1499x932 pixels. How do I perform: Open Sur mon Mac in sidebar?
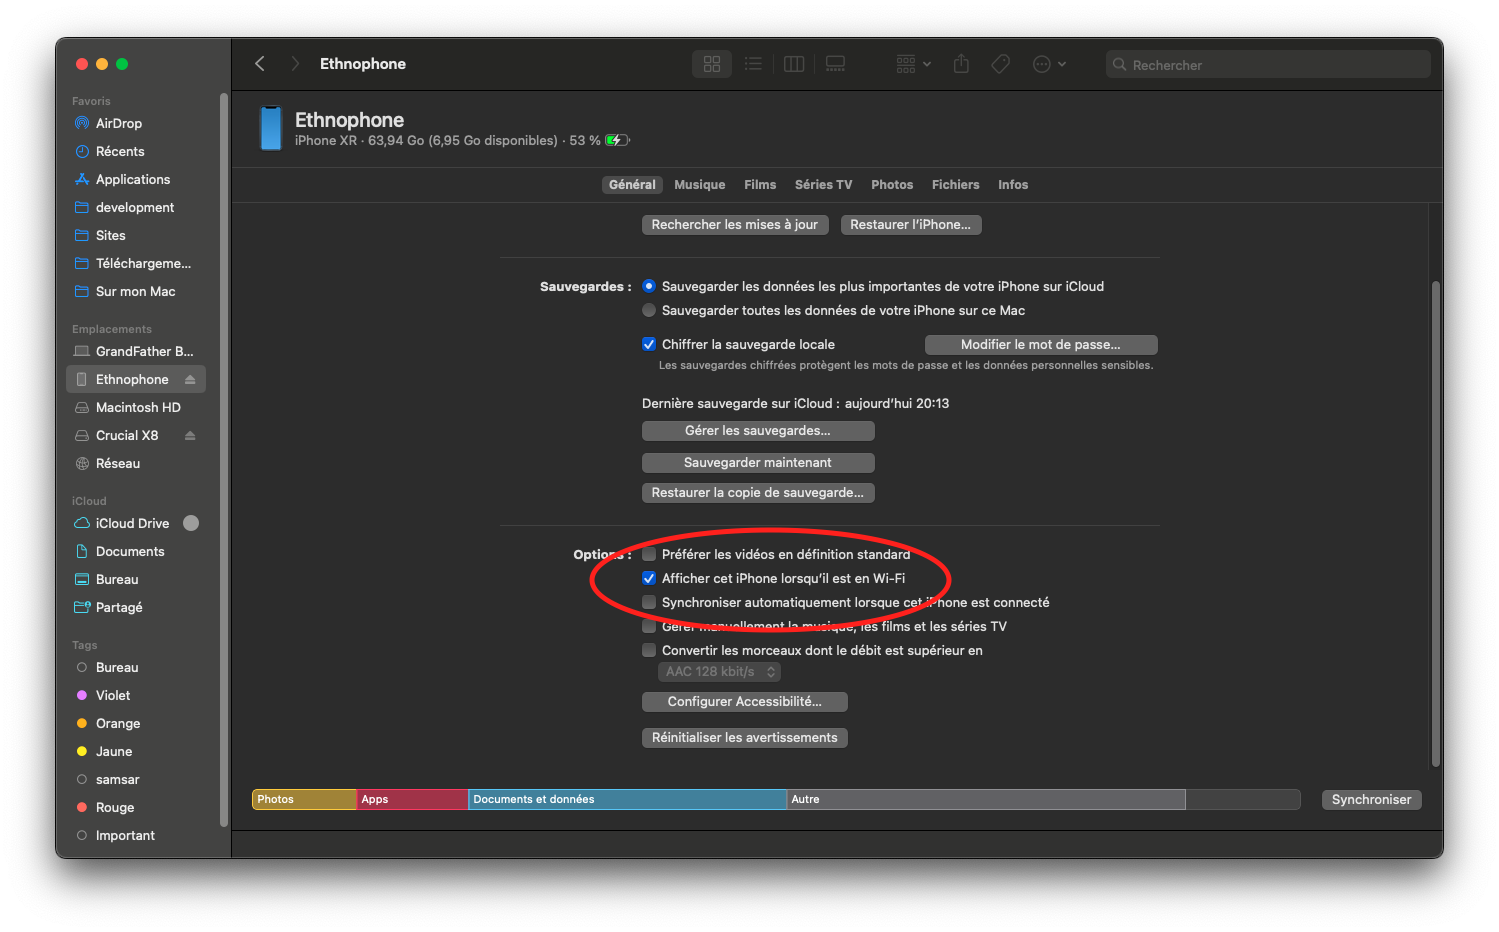tap(136, 291)
